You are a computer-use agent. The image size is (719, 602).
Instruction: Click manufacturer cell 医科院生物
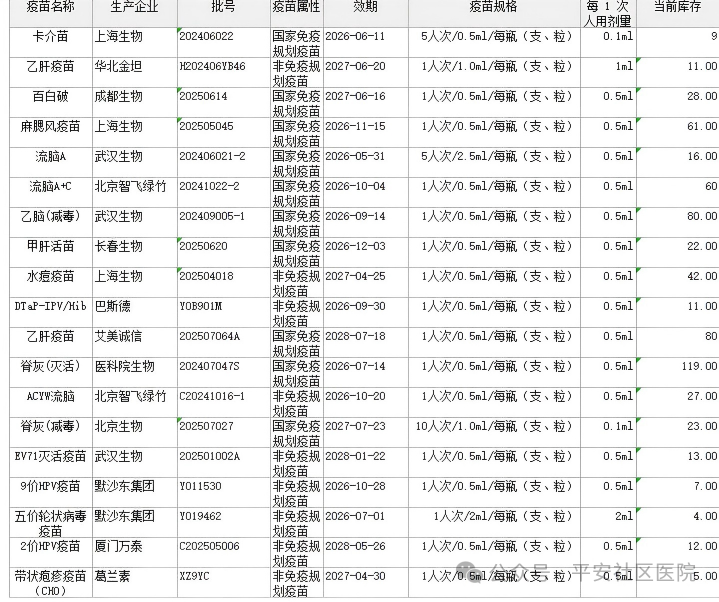tap(135, 373)
